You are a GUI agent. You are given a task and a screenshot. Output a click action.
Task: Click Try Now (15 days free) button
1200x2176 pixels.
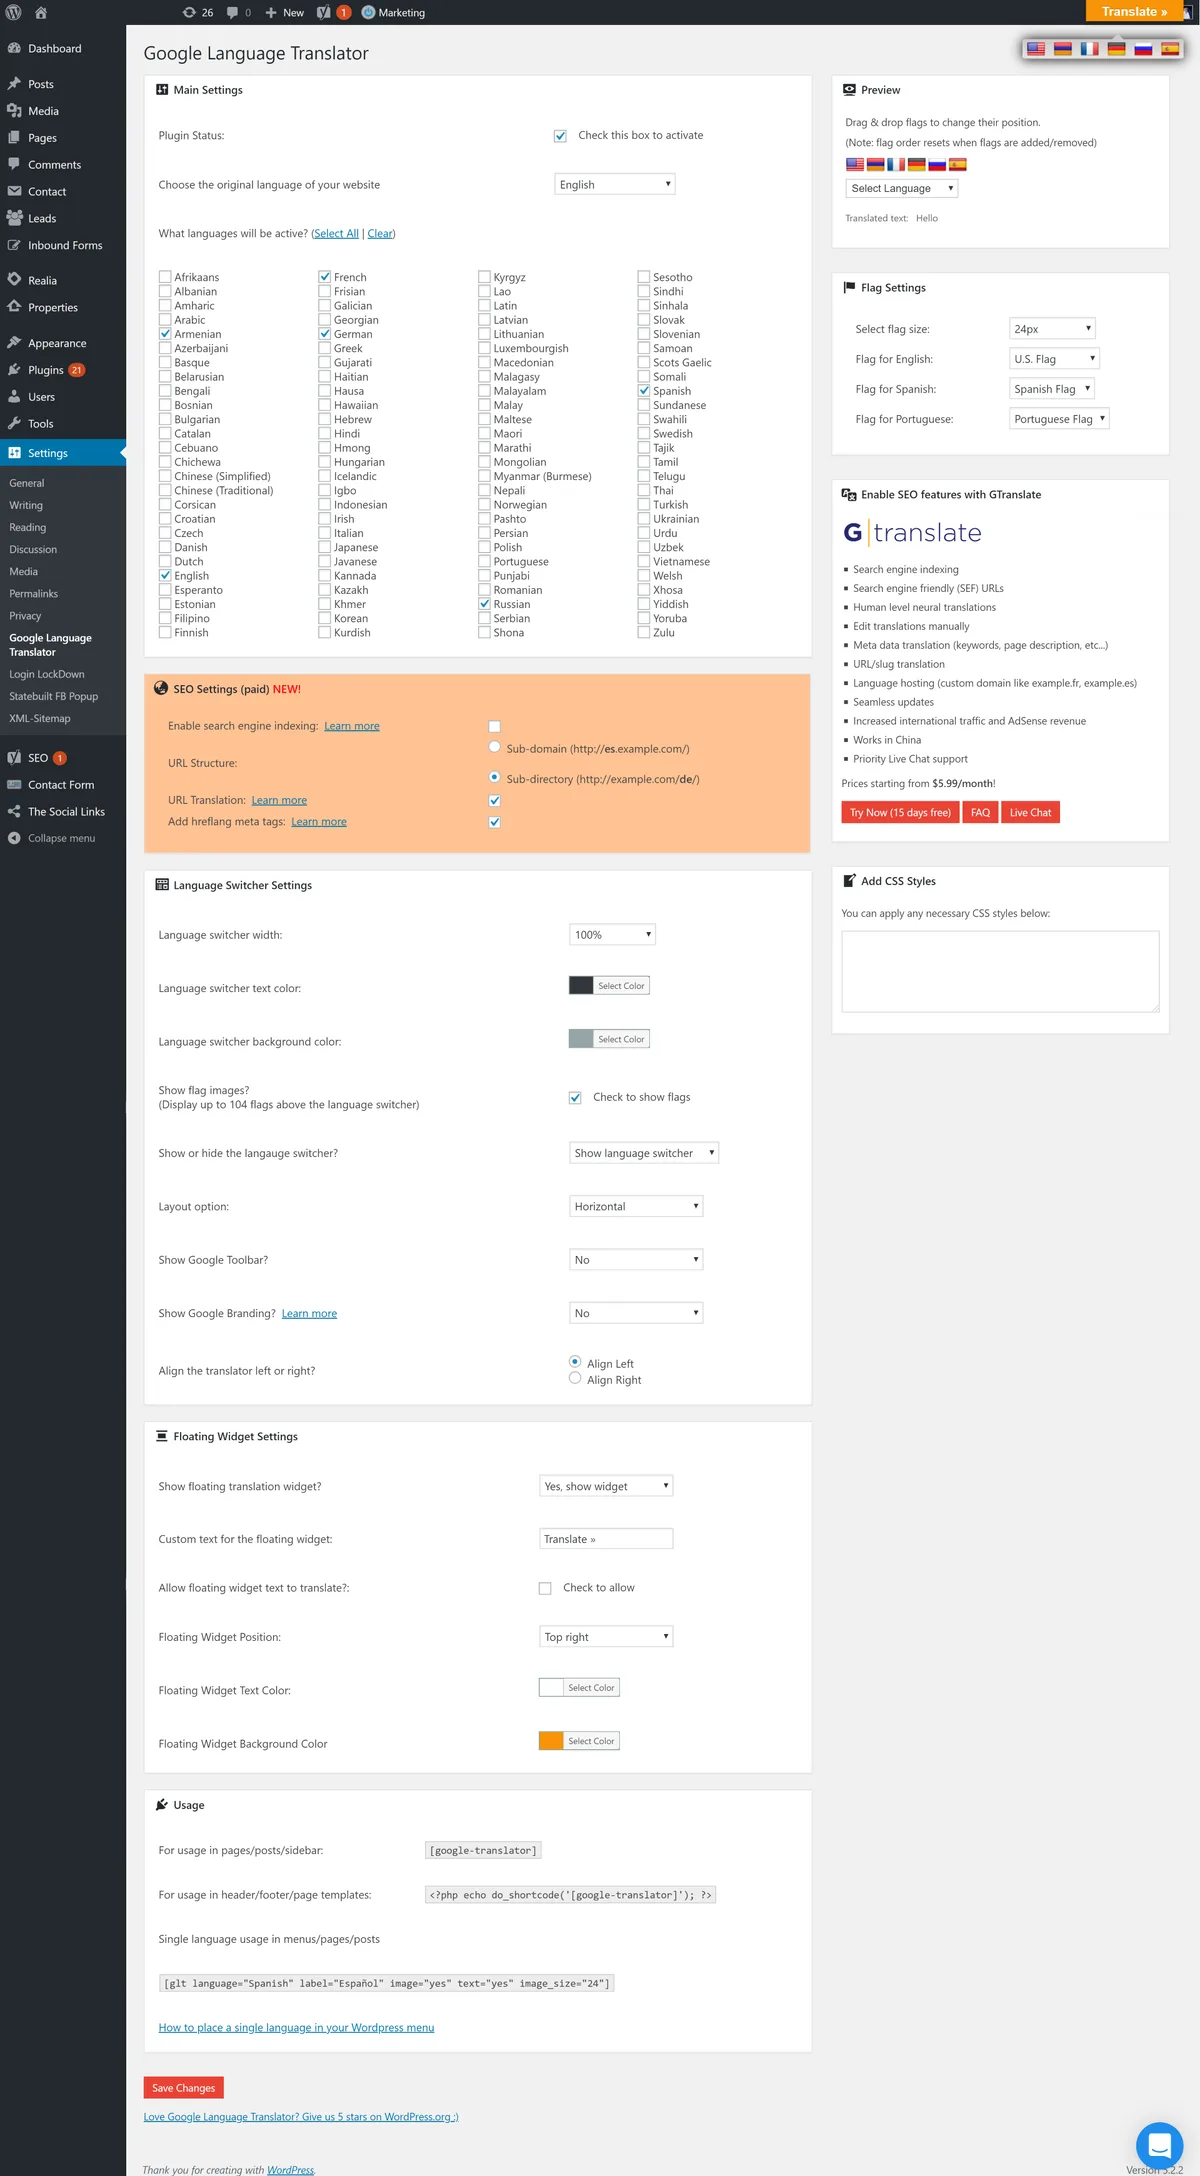(900, 812)
